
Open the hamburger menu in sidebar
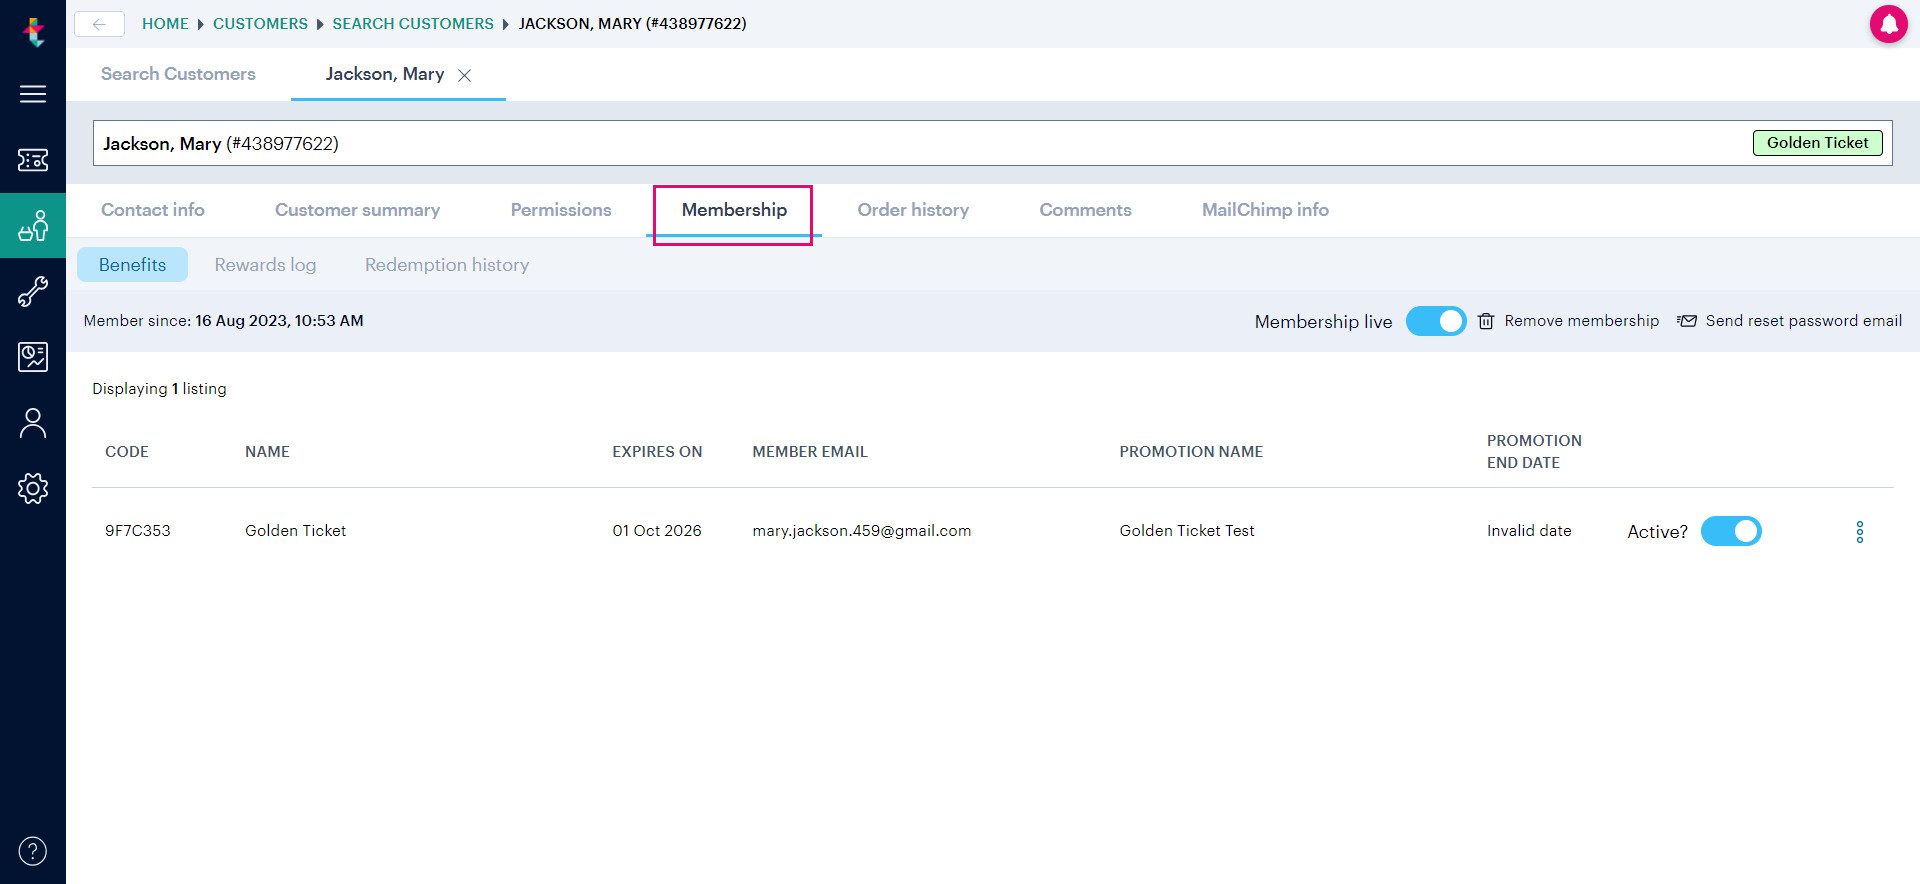33,94
